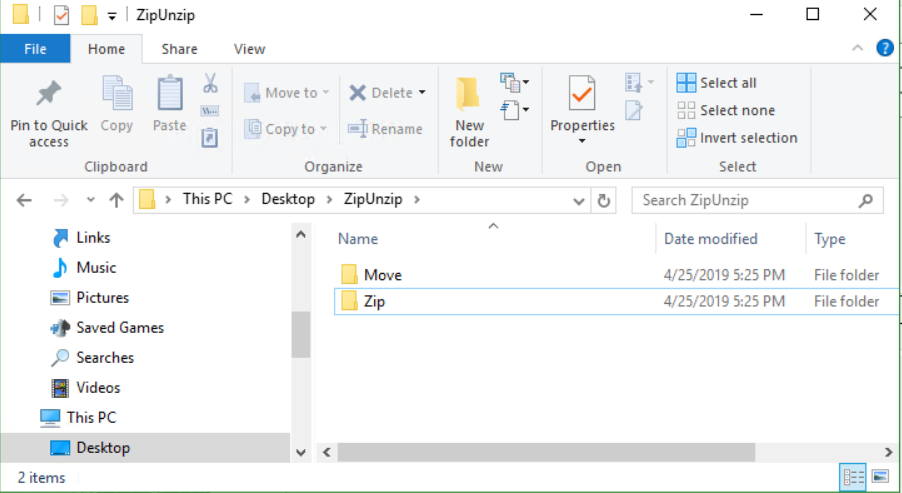The image size is (902, 493).
Task: Click the Paste clipboard icon
Action: [169, 95]
